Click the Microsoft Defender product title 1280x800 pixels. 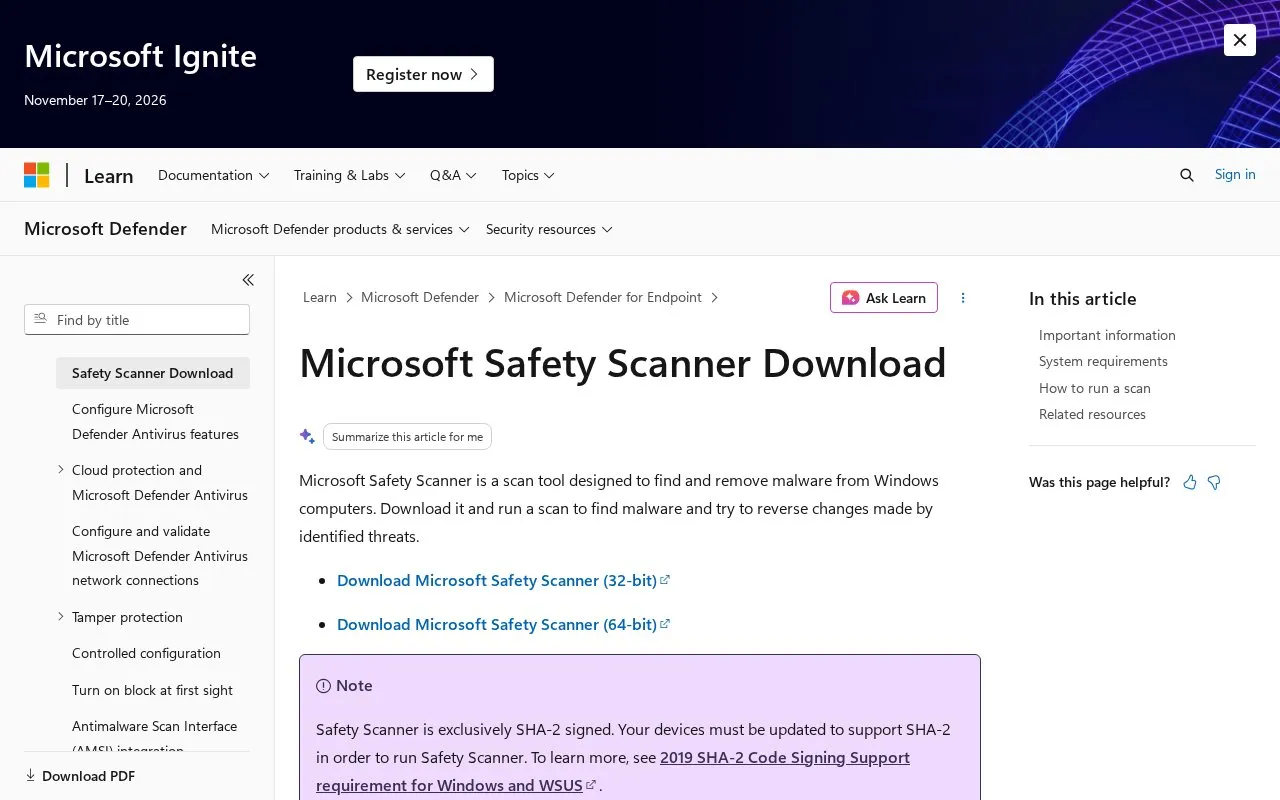tap(105, 229)
